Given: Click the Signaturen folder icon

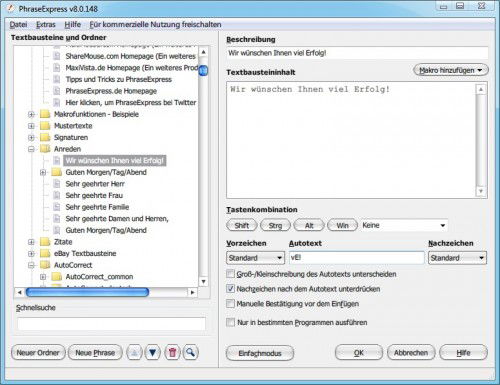Looking at the screenshot, I should point(45,137).
